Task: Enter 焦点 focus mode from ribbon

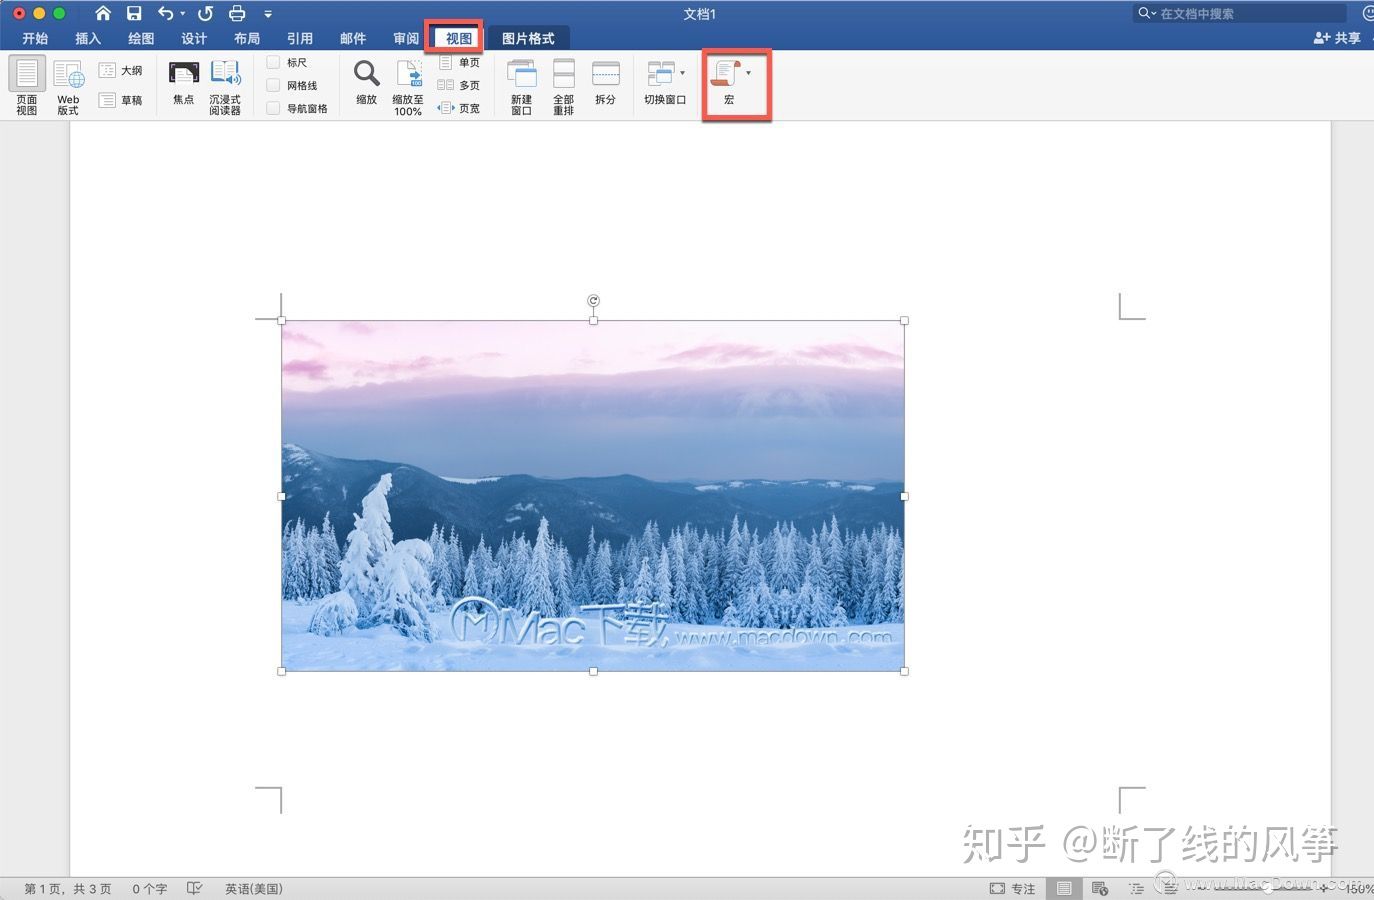Action: pyautogui.click(x=183, y=82)
